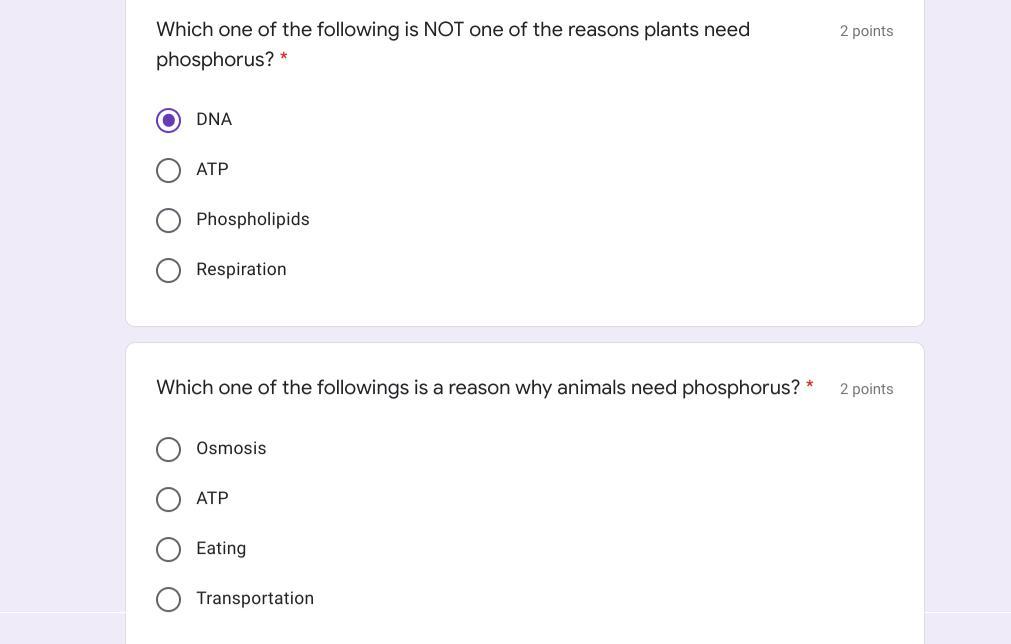Pick the Respiration radio button
Viewport: 1011px width, 644px height.
pyautogui.click(x=168, y=270)
